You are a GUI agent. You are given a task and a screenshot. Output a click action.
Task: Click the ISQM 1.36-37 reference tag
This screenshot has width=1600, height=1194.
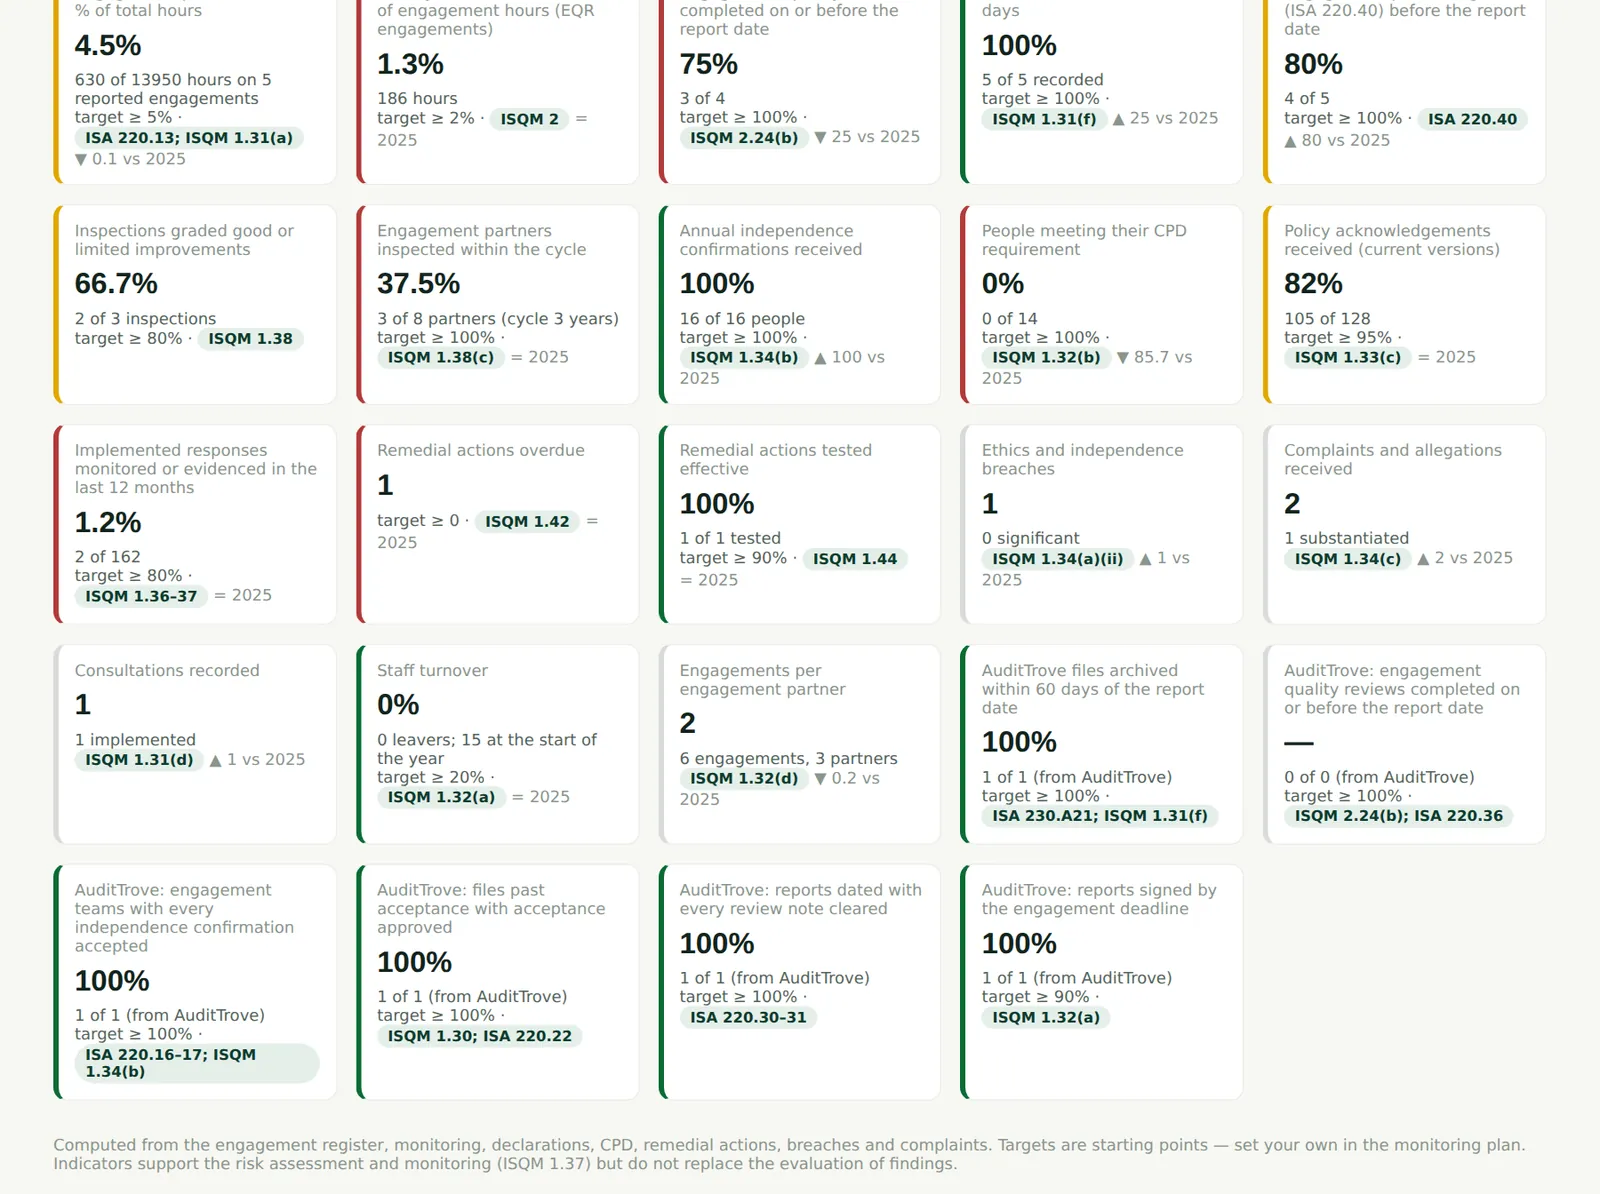point(141,596)
